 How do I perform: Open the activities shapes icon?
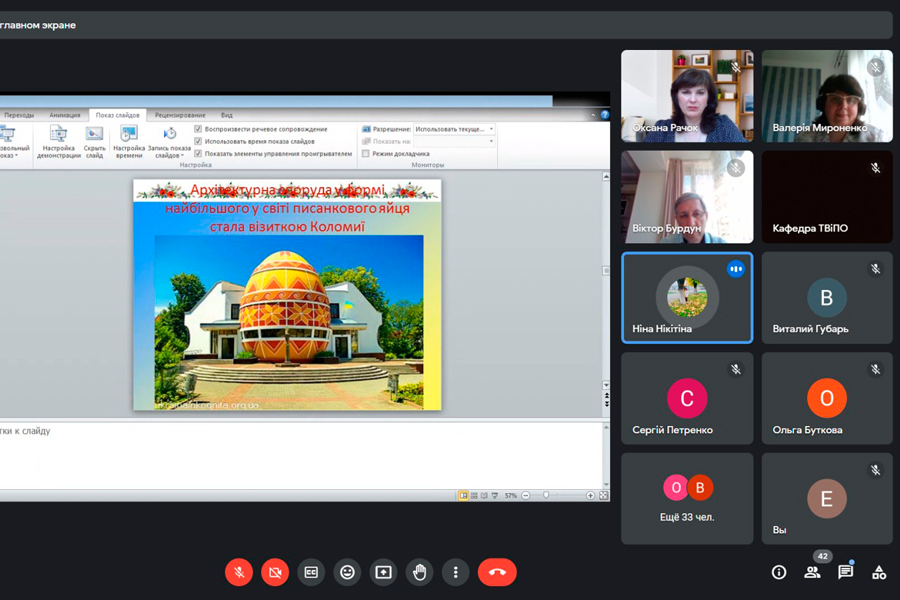click(879, 572)
